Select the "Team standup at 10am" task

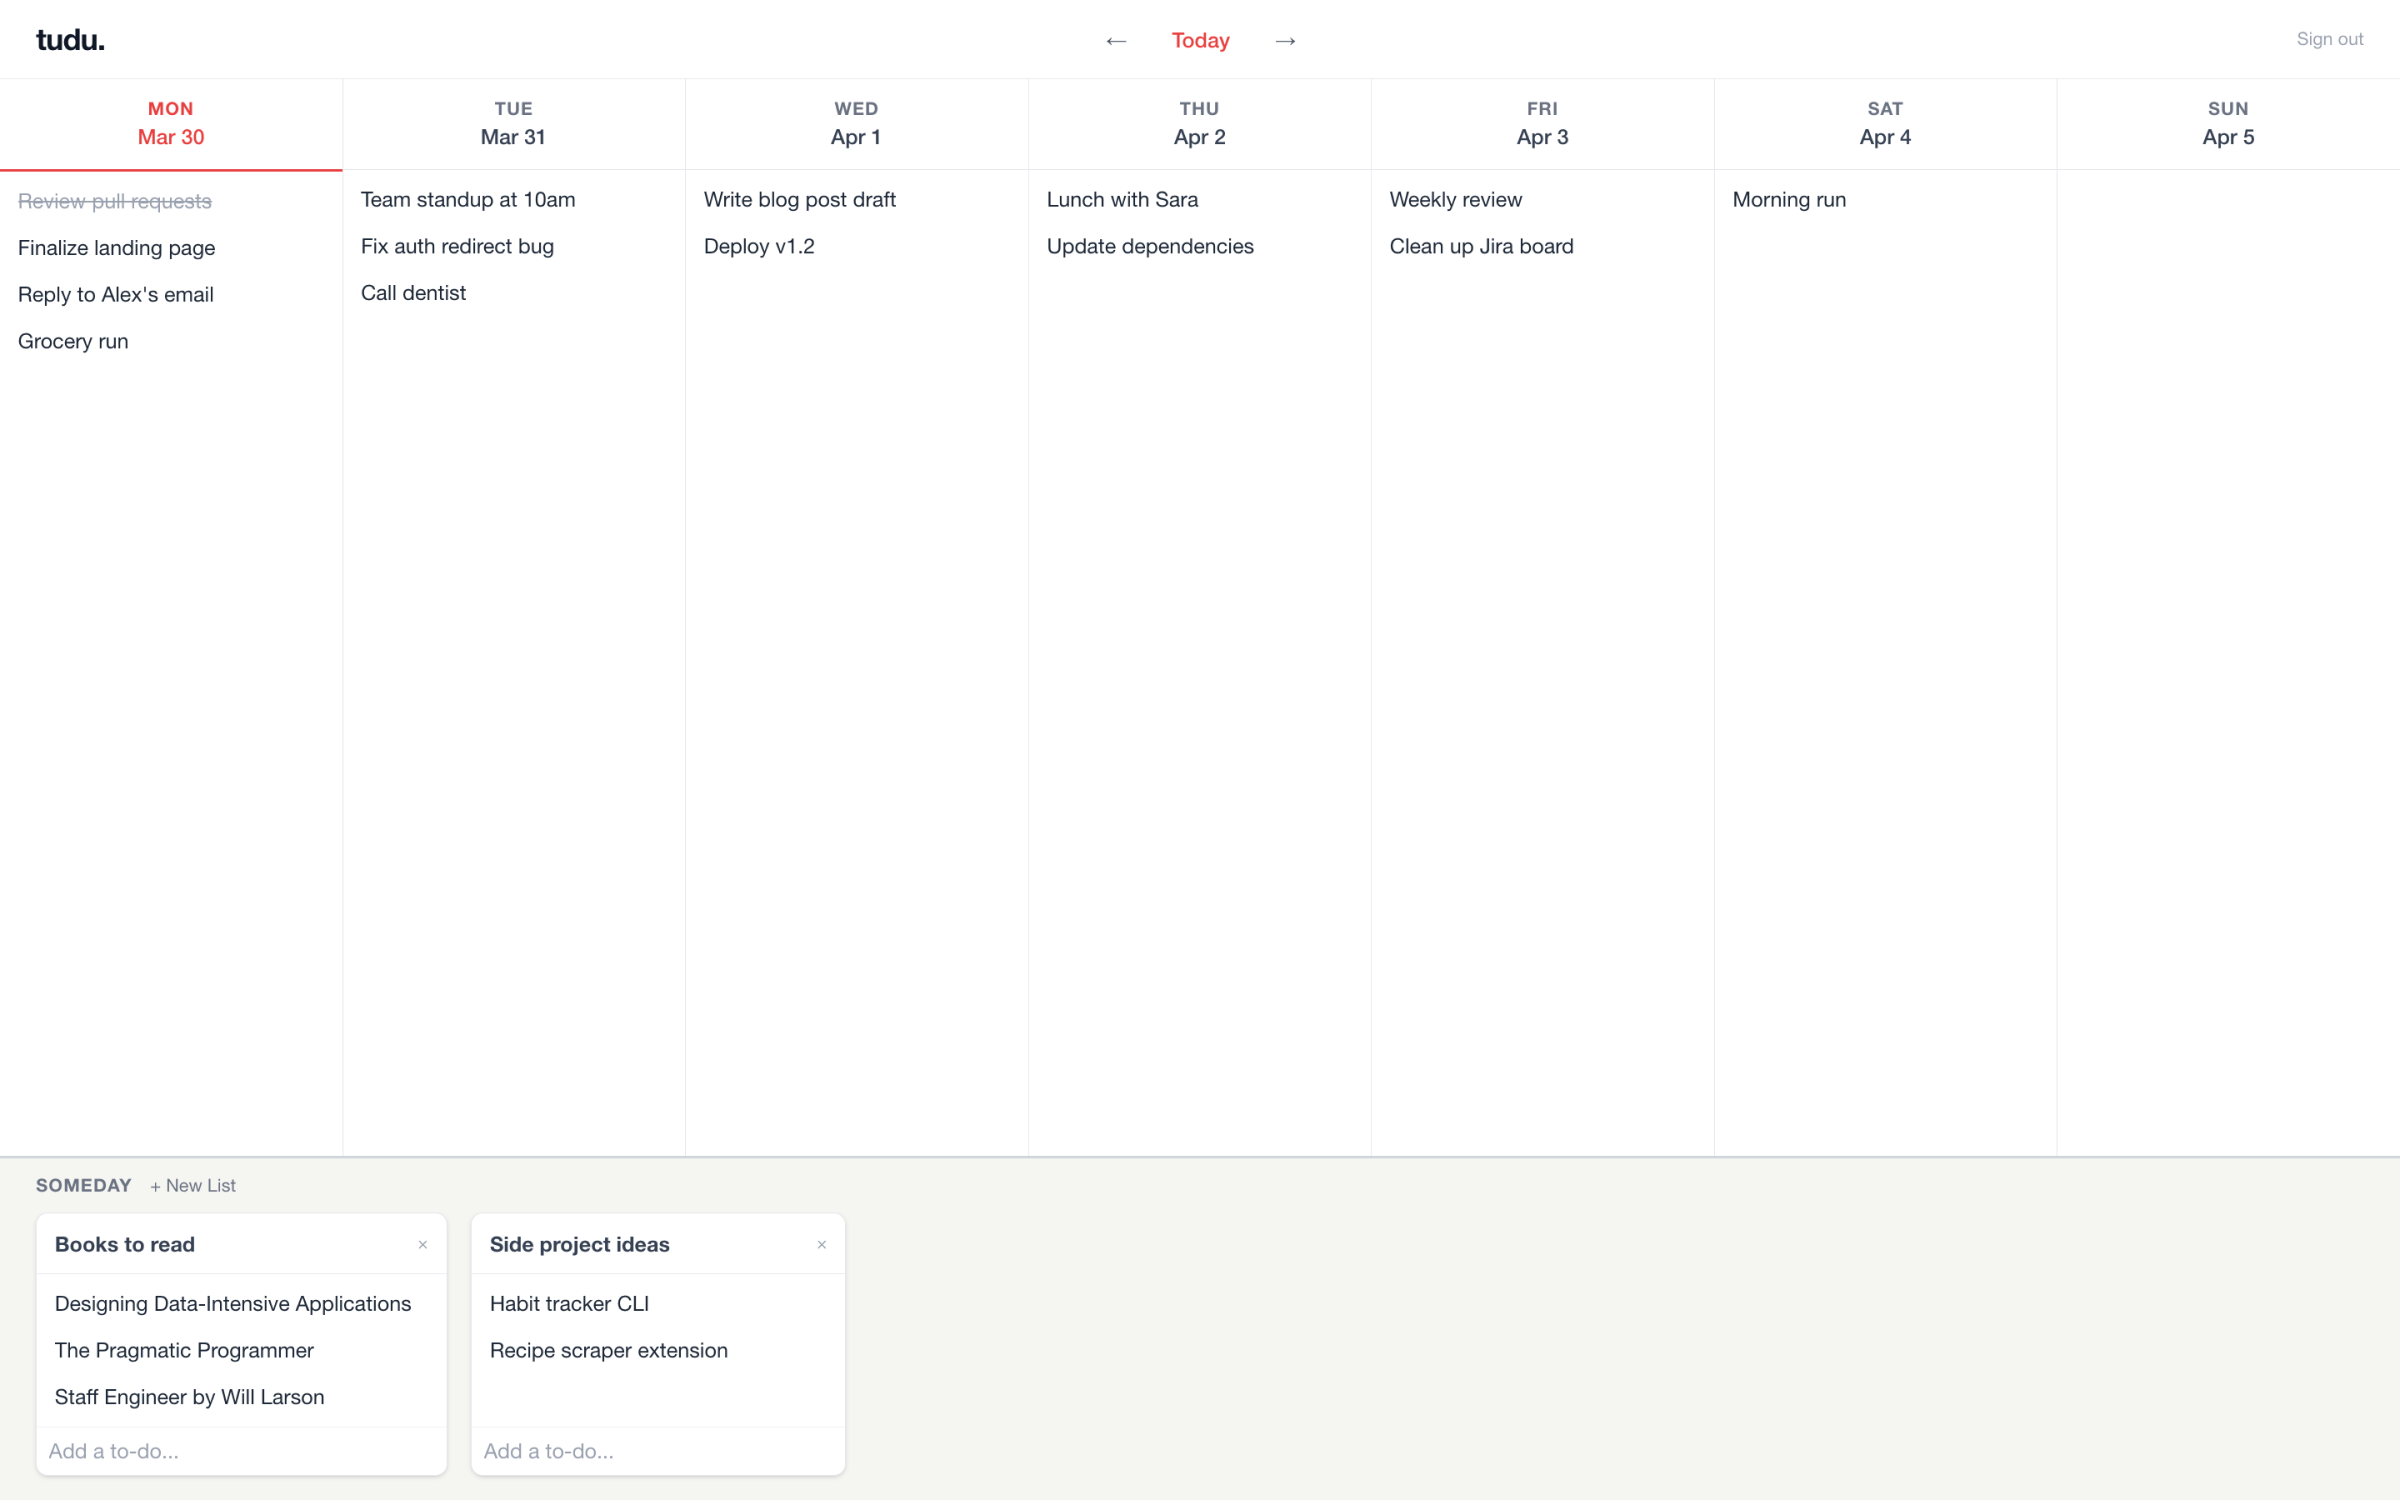pos(468,199)
